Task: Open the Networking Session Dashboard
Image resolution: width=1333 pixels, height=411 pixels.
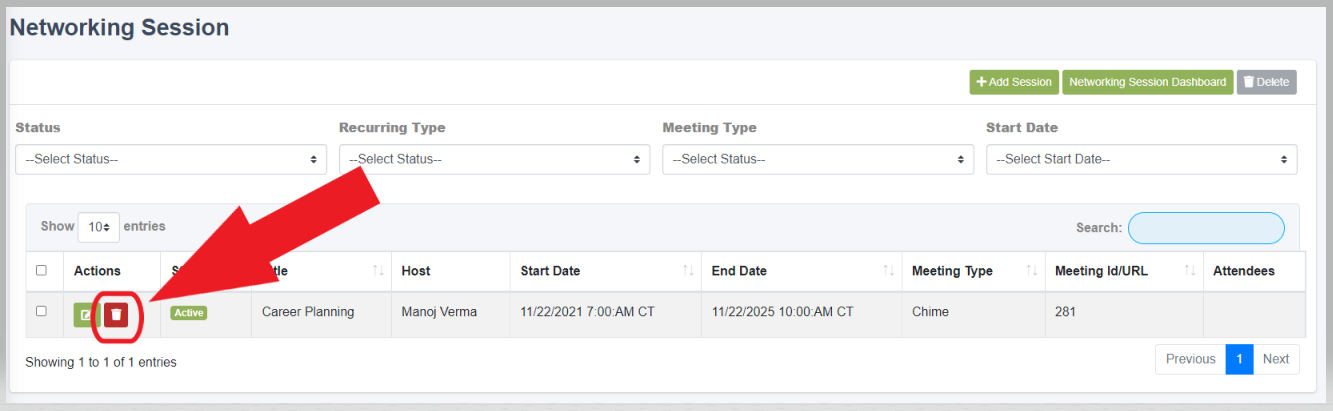Action: click(x=1147, y=82)
